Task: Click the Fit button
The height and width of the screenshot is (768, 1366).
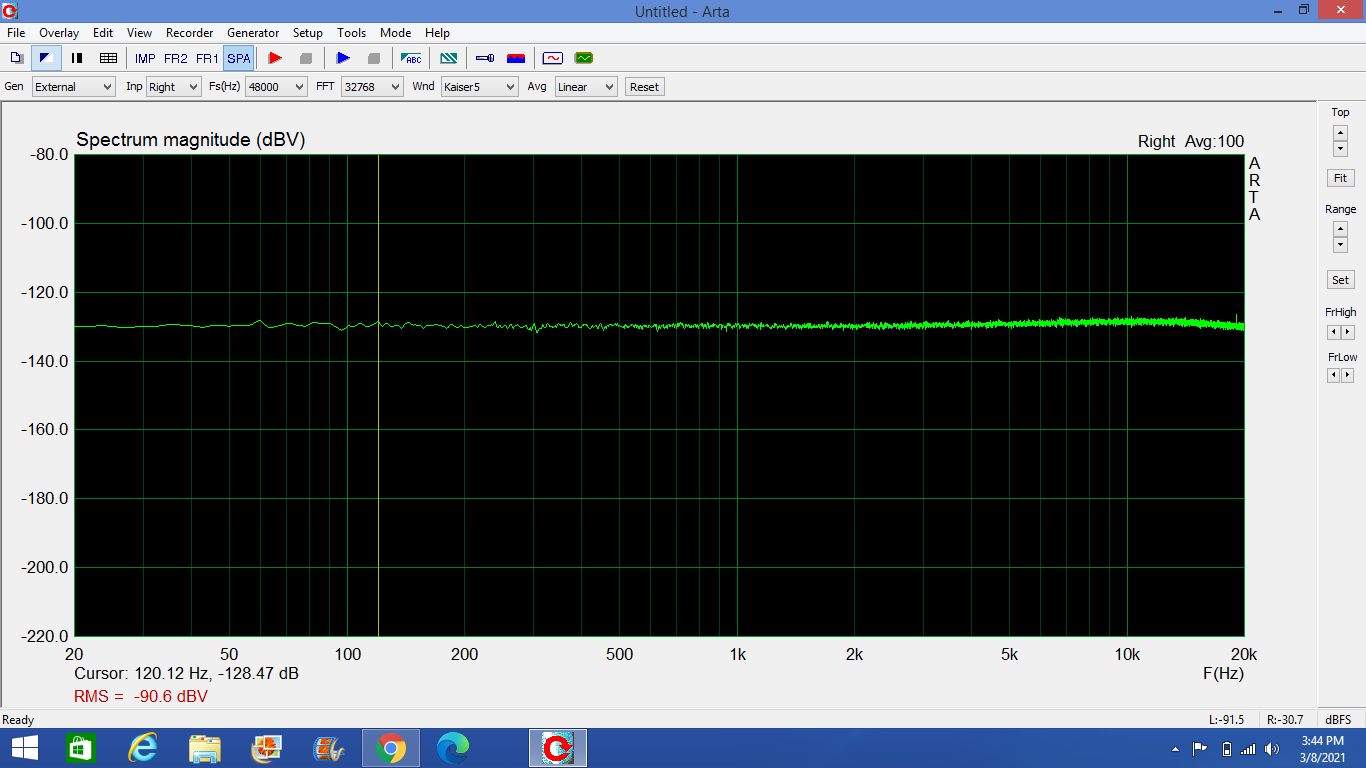Action: (x=1340, y=178)
